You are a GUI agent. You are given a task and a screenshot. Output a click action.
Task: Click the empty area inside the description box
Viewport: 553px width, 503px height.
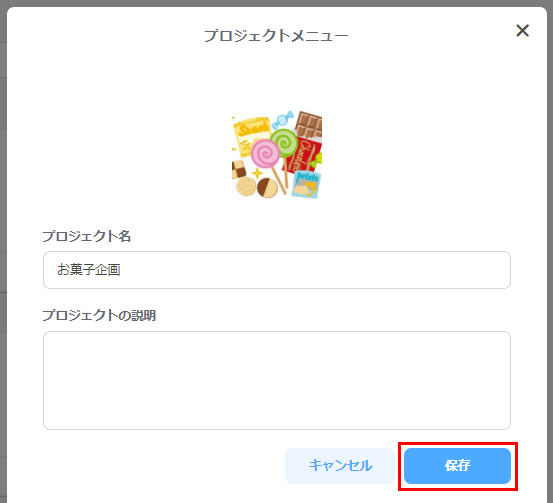277,380
